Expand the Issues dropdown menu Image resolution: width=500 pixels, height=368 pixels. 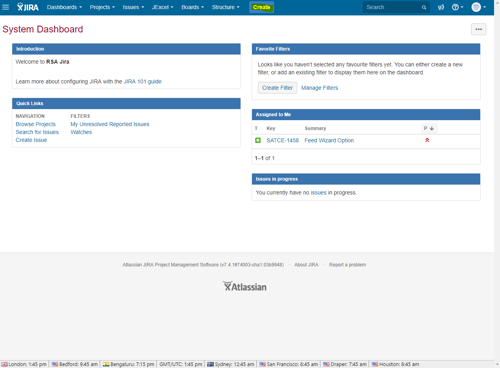point(133,7)
